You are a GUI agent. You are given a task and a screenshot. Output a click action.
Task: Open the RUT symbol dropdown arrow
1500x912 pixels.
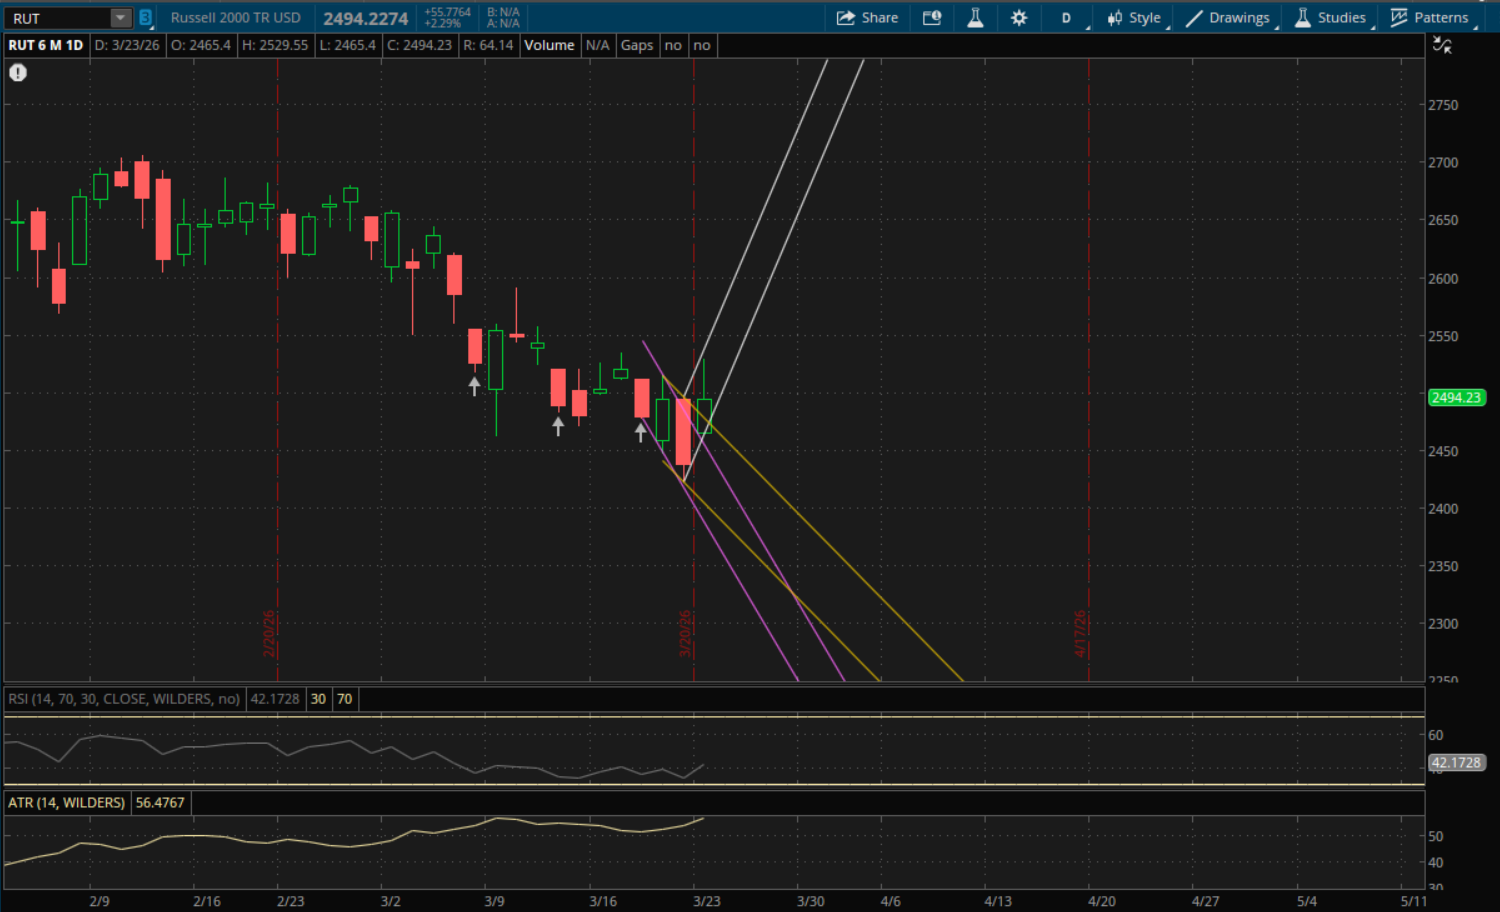[120, 18]
